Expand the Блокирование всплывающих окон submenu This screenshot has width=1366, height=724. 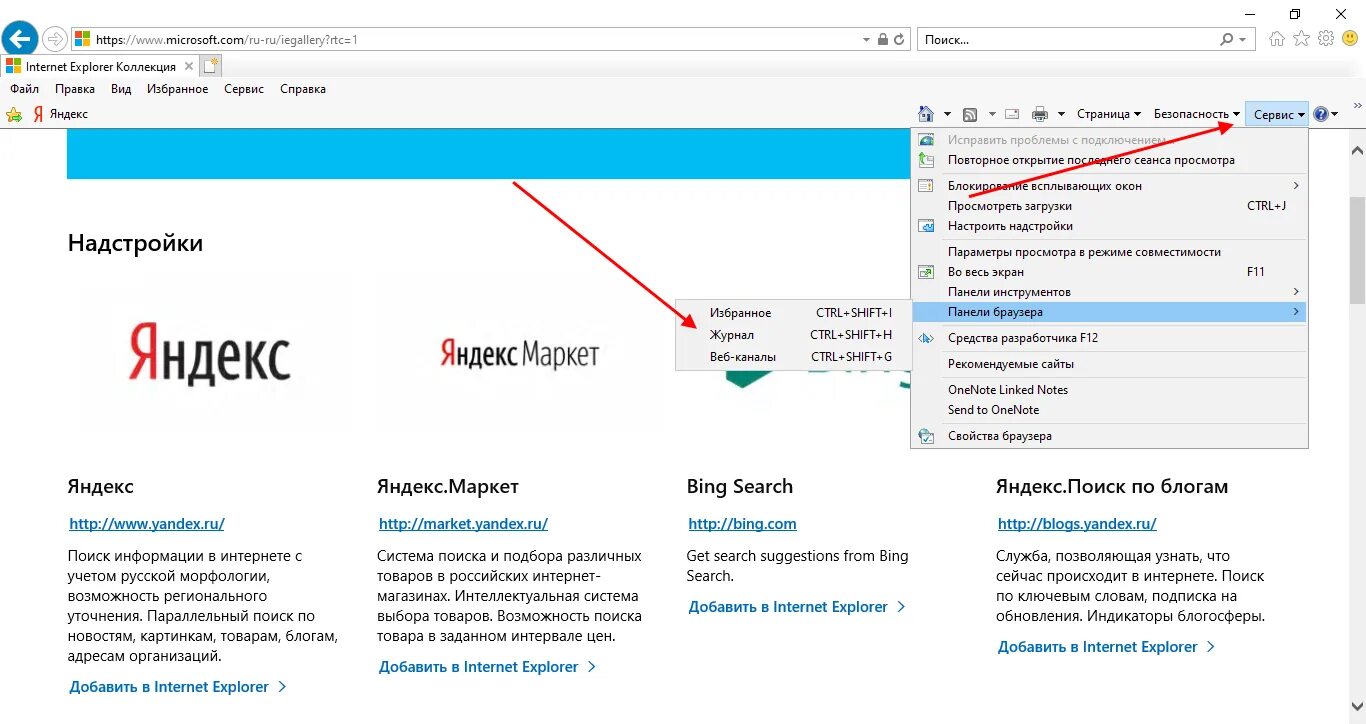click(1108, 186)
